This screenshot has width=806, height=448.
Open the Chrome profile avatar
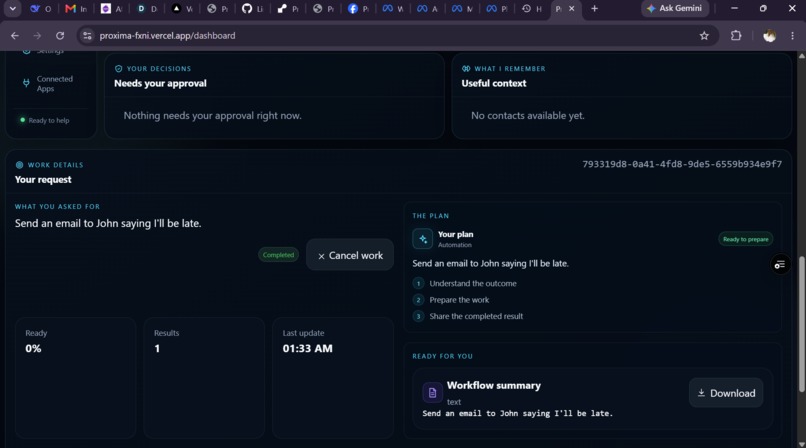pos(769,35)
